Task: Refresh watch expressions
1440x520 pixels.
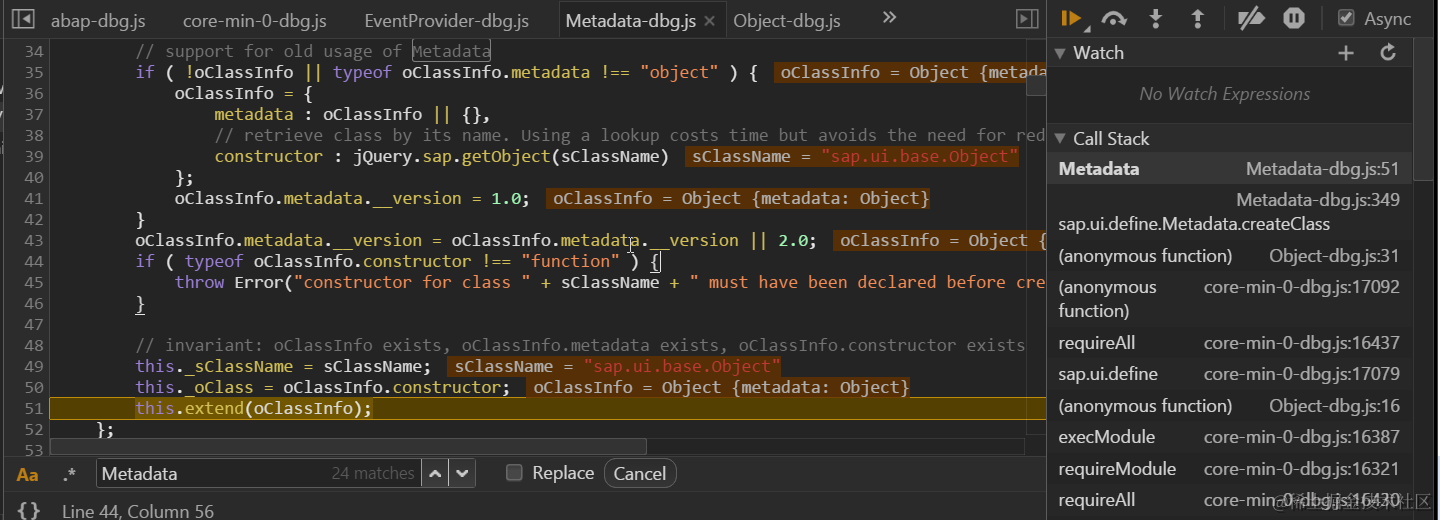Action: (1388, 53)
